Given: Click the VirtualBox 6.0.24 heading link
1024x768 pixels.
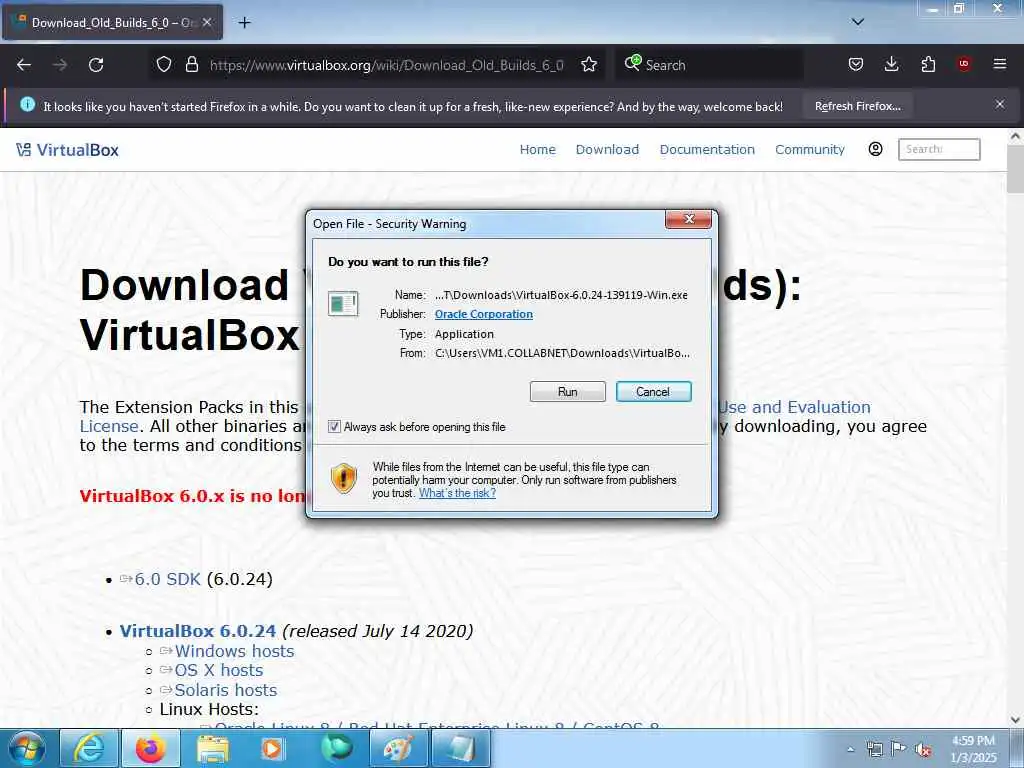Looking at the screenshot, I should click(x=198, y=632).
